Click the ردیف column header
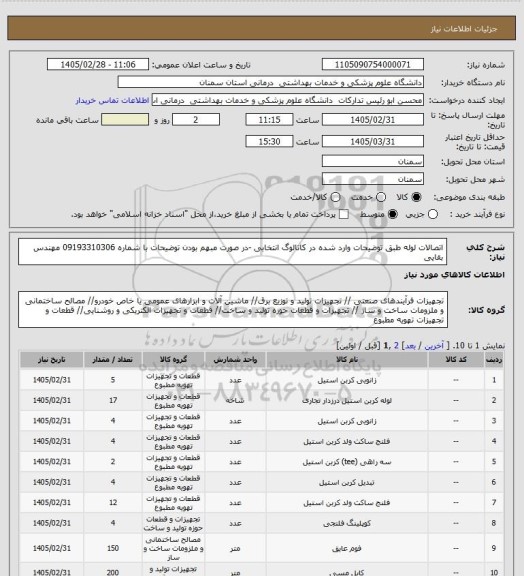 tap(494, 360)
